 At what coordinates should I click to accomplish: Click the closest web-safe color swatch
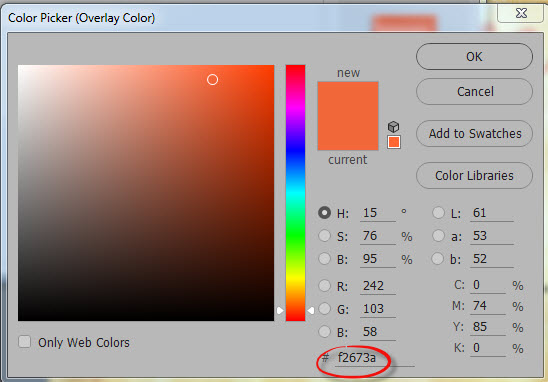pos(394,142)
